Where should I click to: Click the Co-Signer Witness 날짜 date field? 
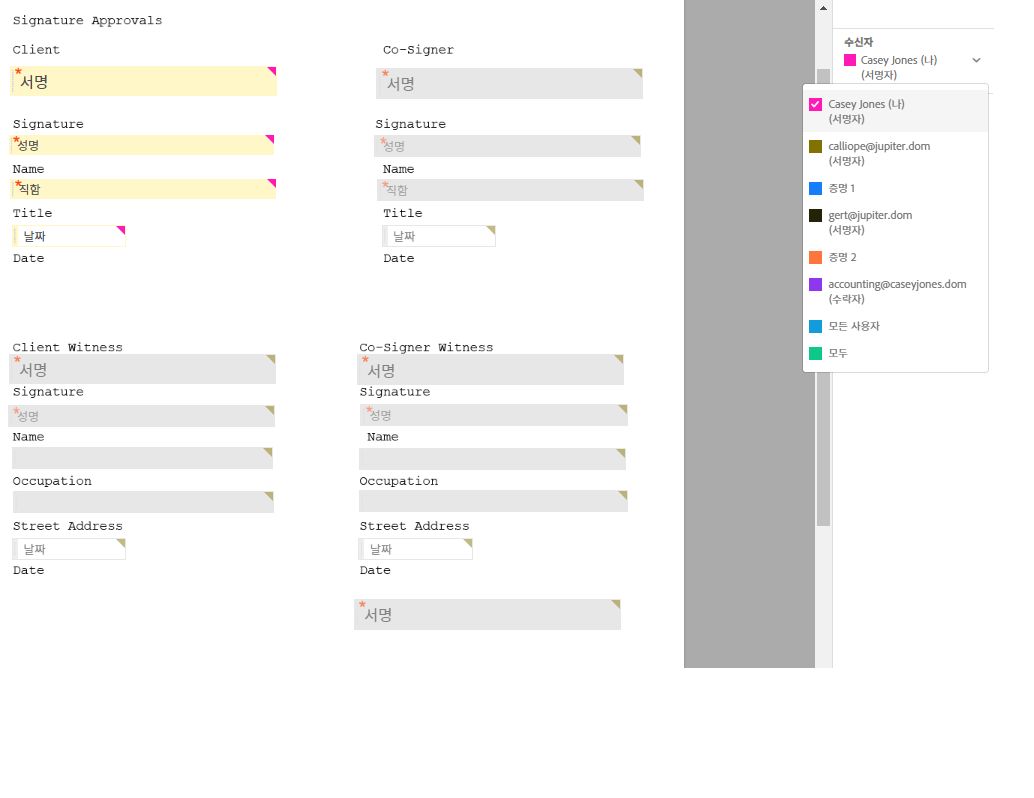[x=415, y=549]
